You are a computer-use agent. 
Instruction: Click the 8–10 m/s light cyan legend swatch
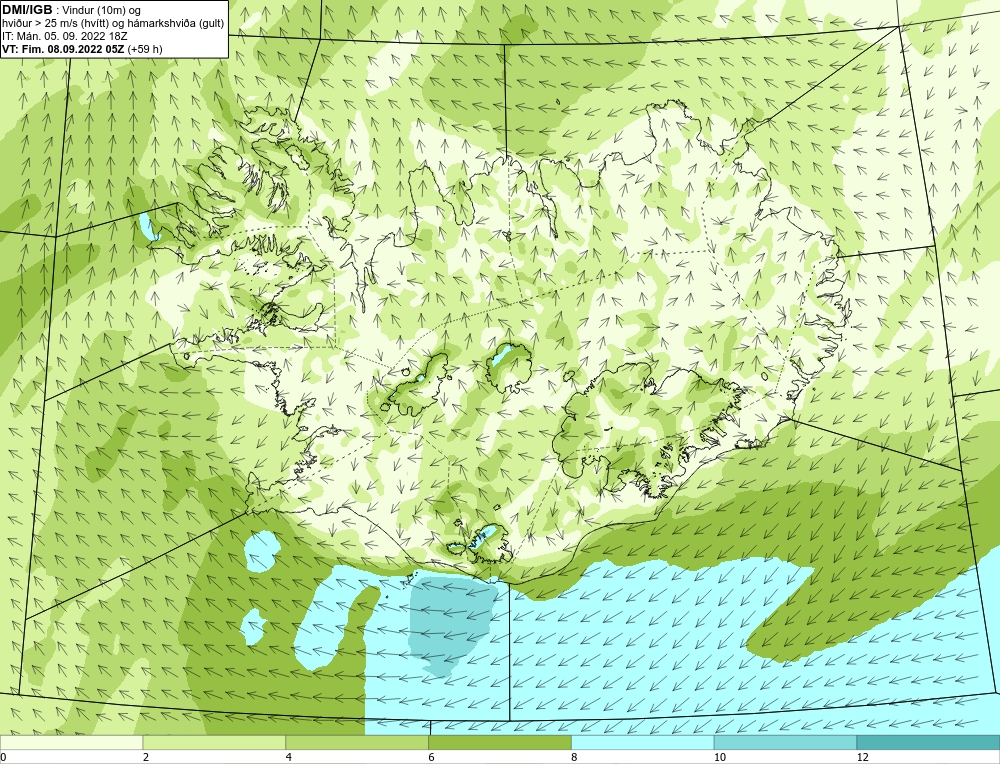643,742
